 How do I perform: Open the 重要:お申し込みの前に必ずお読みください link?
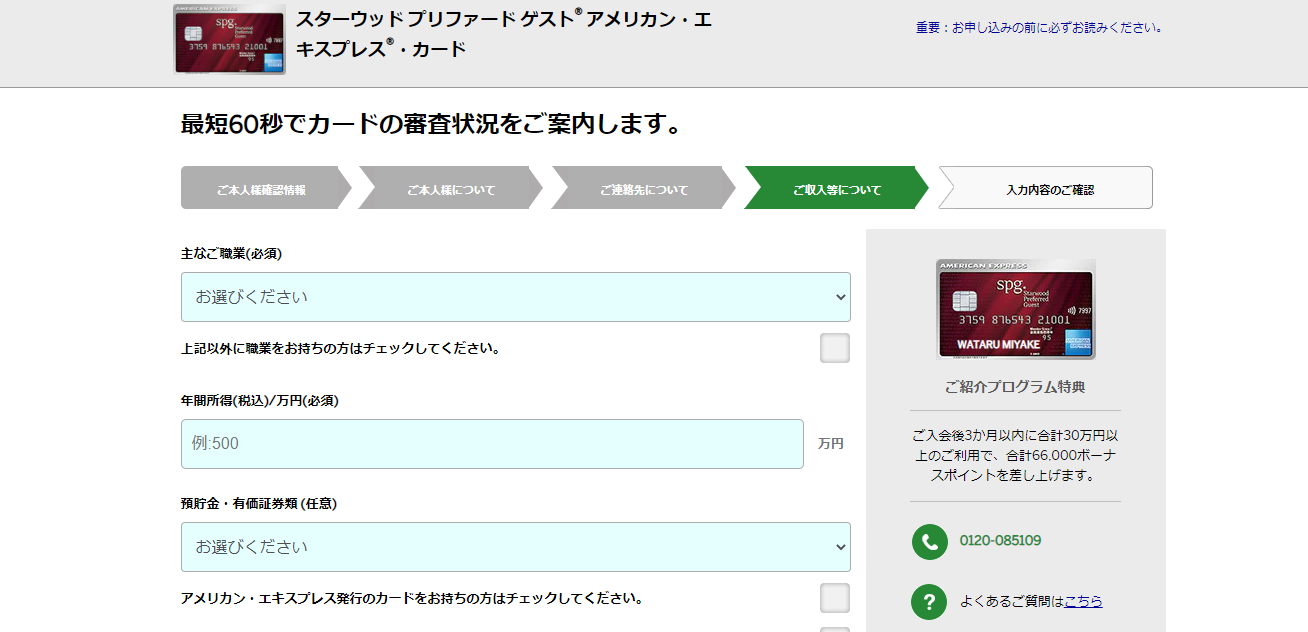click(1039, 27)
